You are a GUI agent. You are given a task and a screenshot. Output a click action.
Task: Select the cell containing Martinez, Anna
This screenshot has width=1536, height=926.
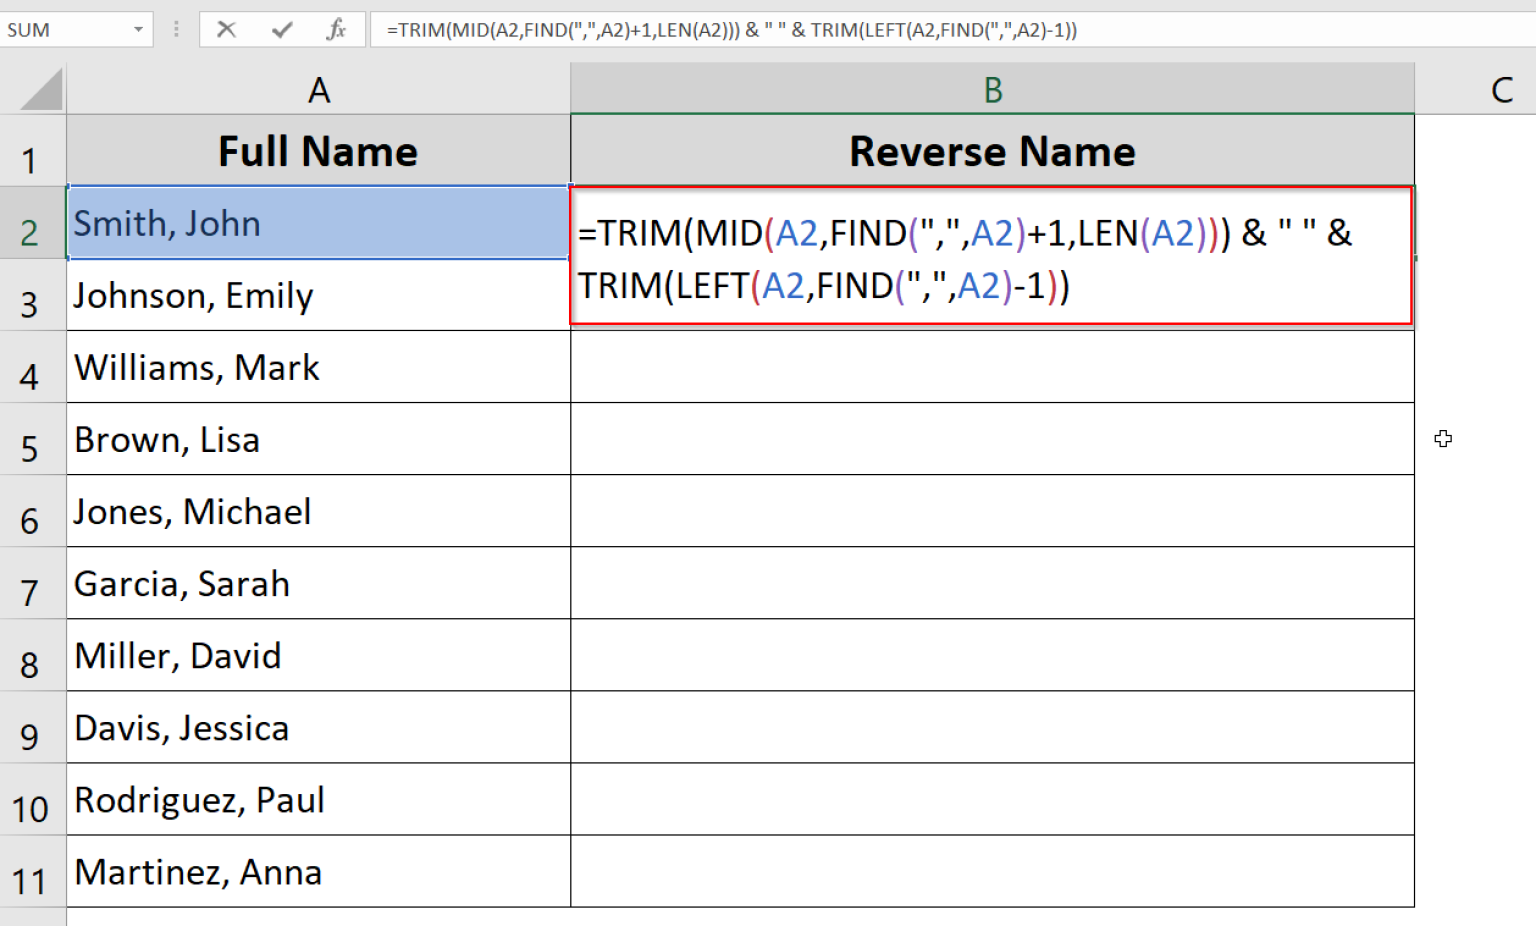(x=317, y=871)
